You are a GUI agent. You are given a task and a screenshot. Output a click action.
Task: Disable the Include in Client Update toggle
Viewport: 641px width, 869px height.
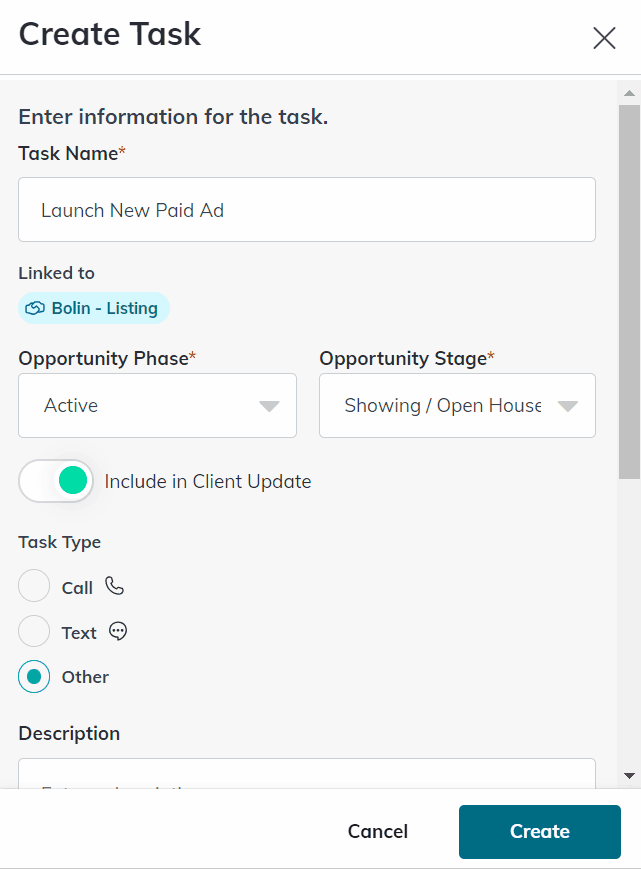point(56,481)
